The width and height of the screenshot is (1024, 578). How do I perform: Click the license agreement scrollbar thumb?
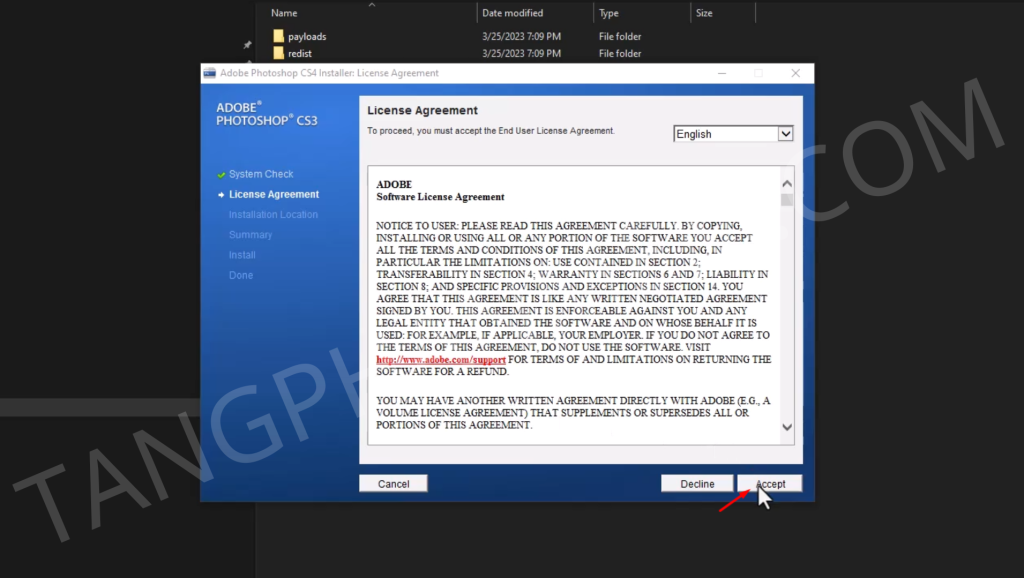point(786,200)
